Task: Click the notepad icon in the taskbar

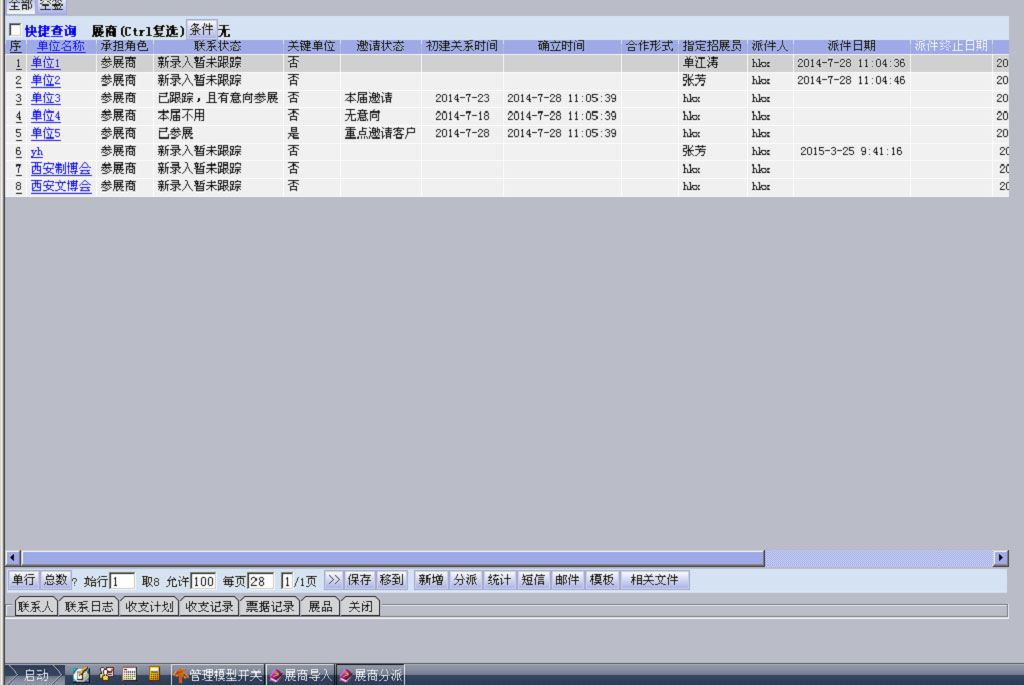Action: pos(81,675)
